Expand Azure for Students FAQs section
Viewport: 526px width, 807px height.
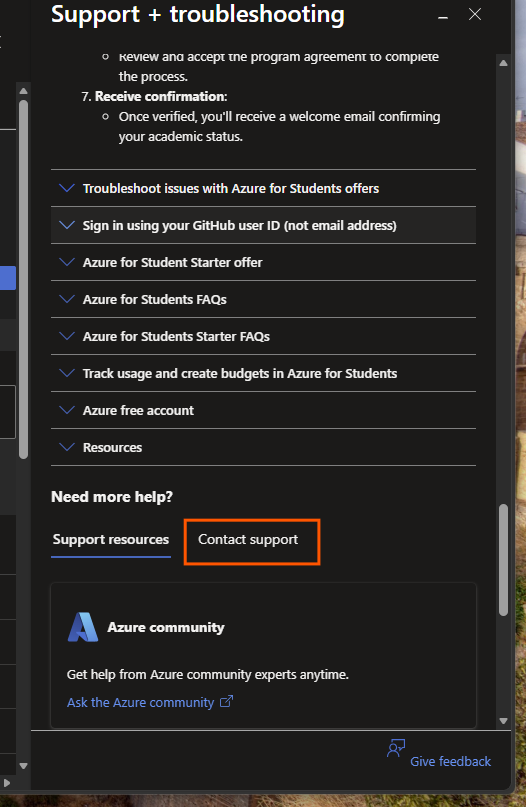(x=264, y=300)
